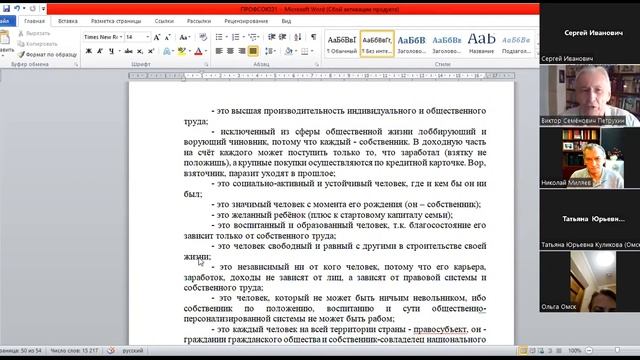Screen dimensions: 640x360
Task: Open the undo history dropdown arrow
Action: point(24,9)
